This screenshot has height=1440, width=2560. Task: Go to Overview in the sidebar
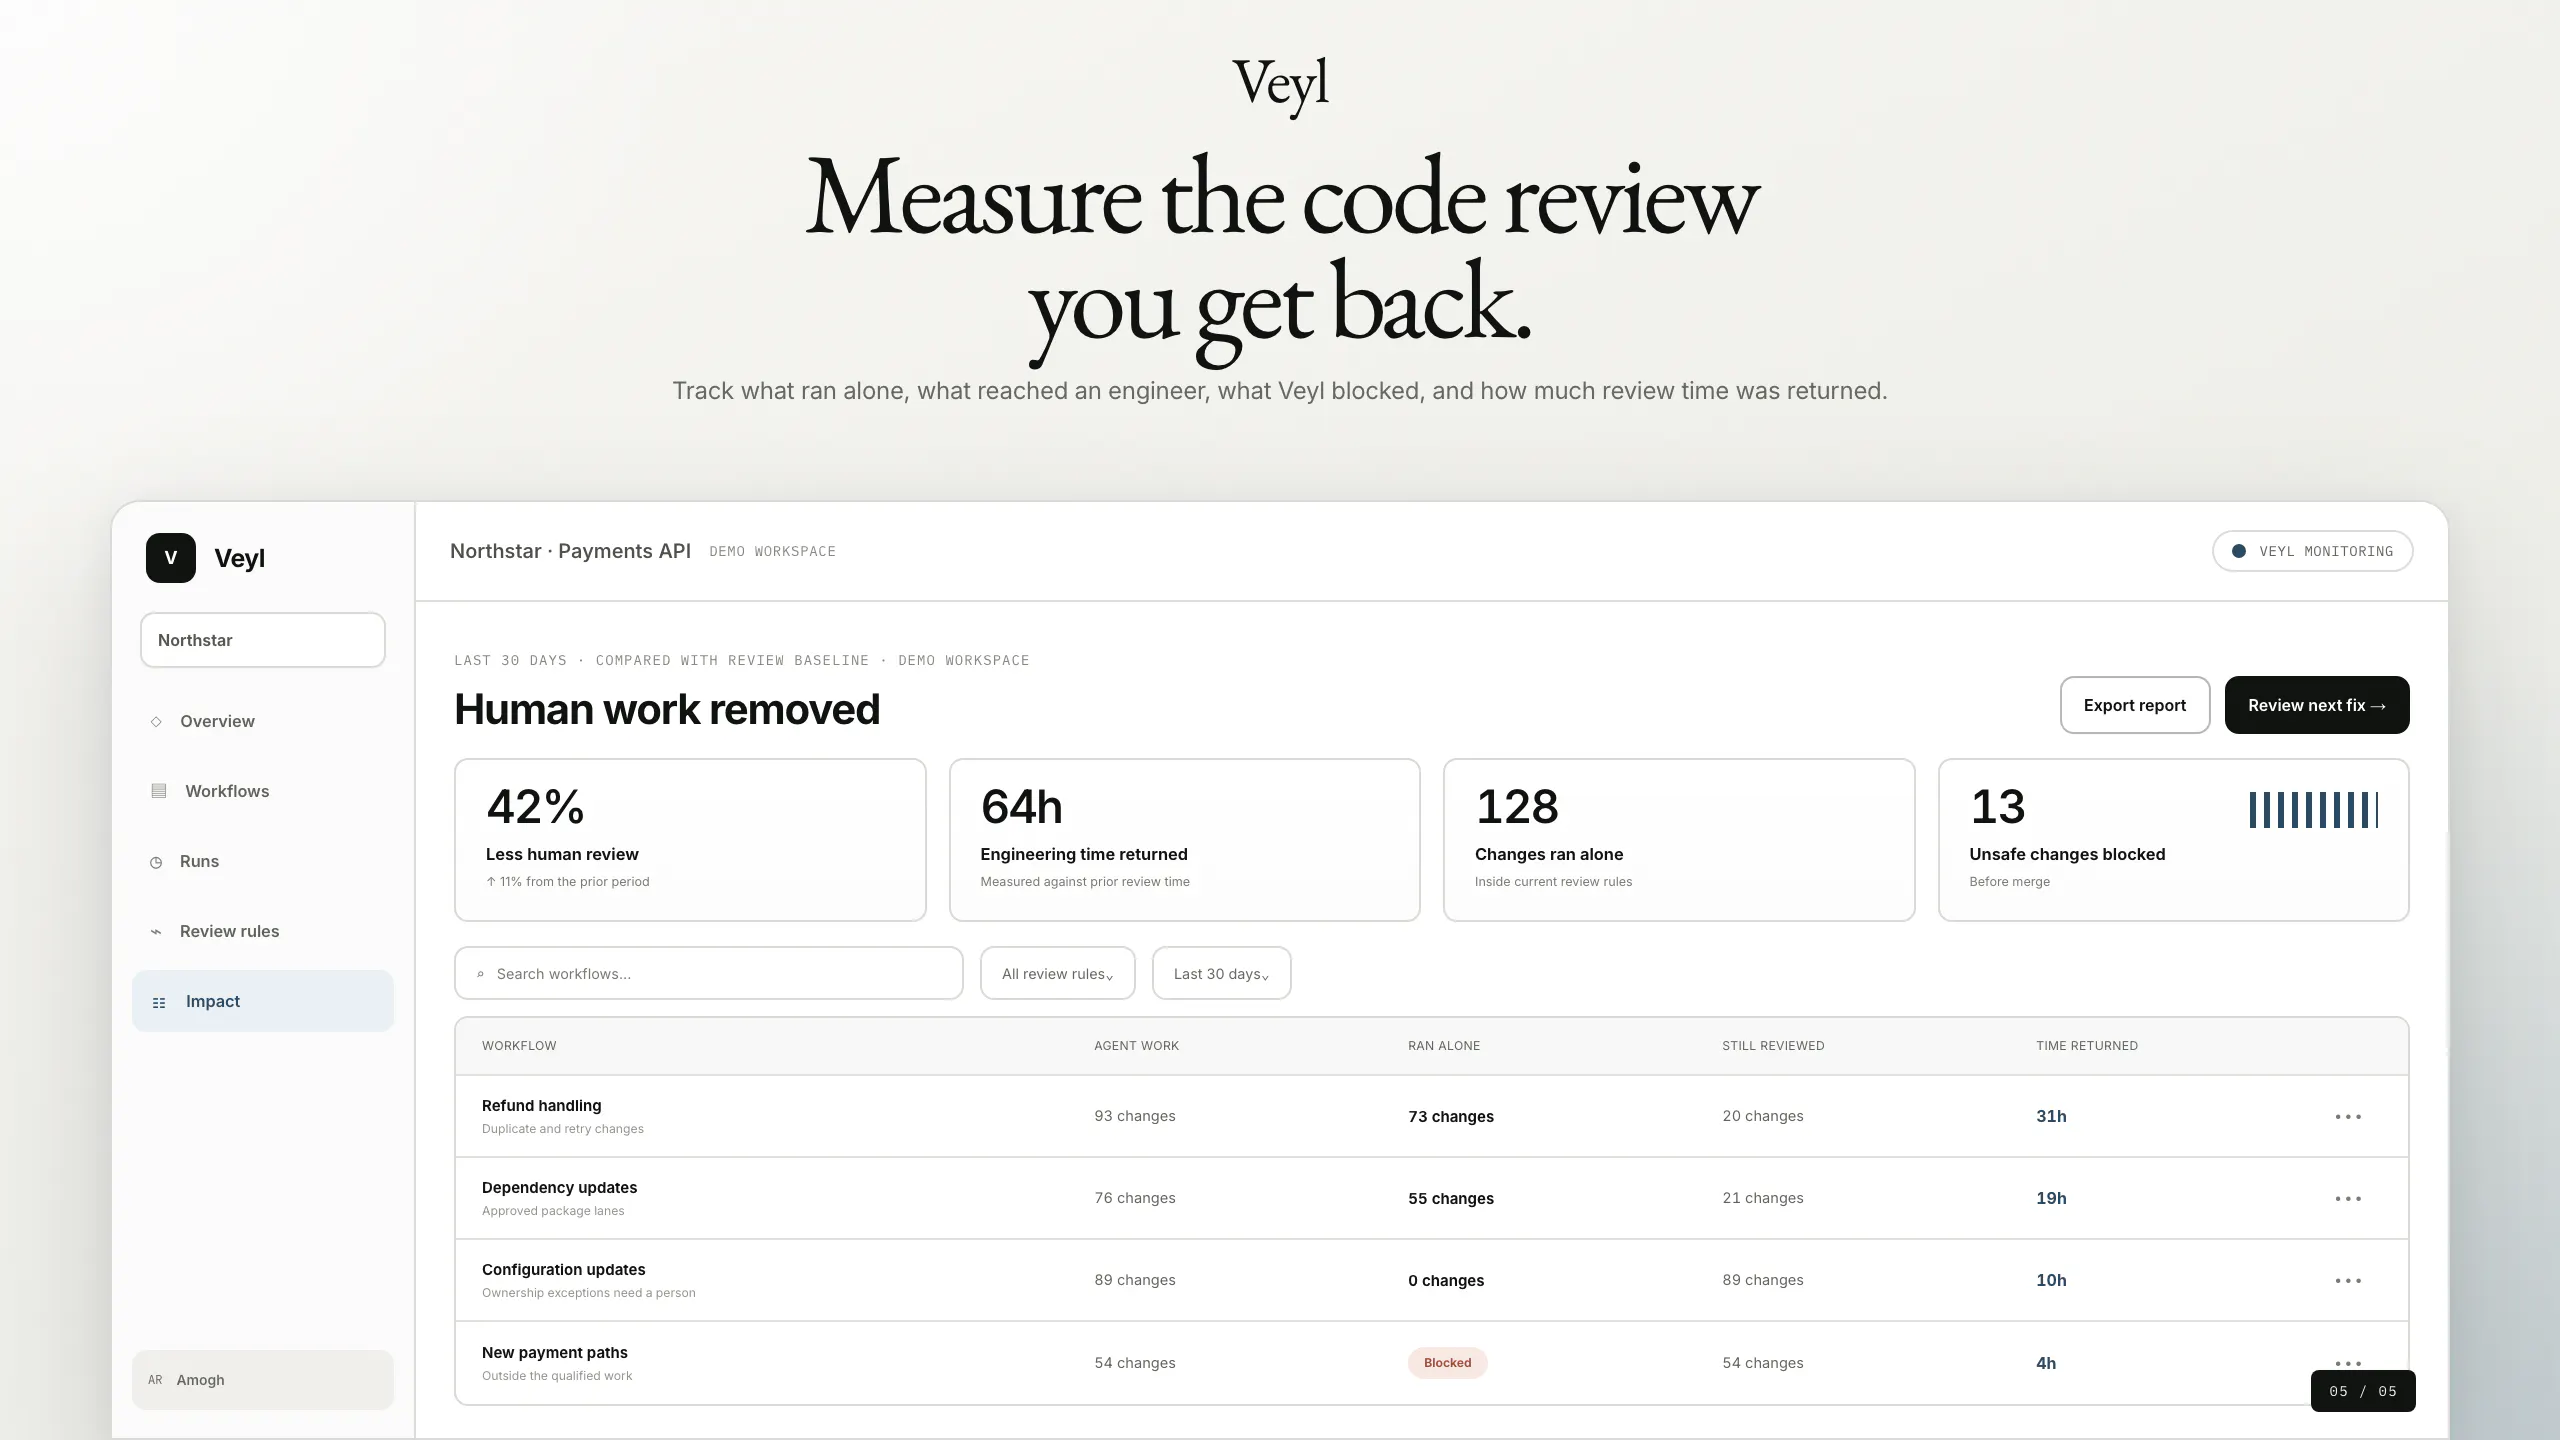(263, 721)
